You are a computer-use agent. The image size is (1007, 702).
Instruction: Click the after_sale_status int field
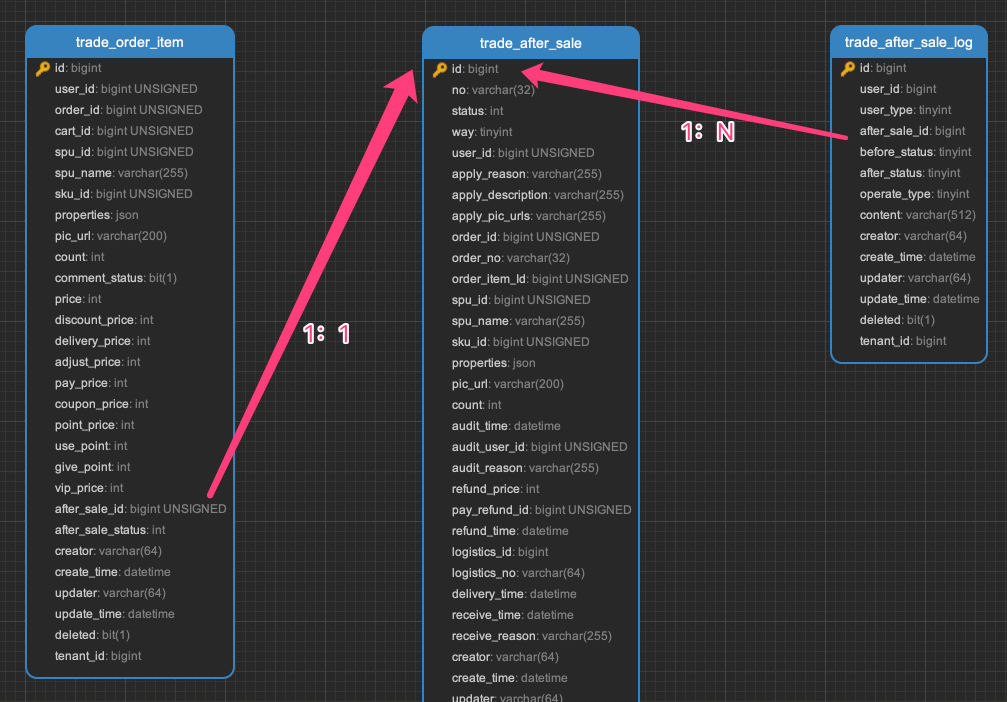tap(110, 530)
